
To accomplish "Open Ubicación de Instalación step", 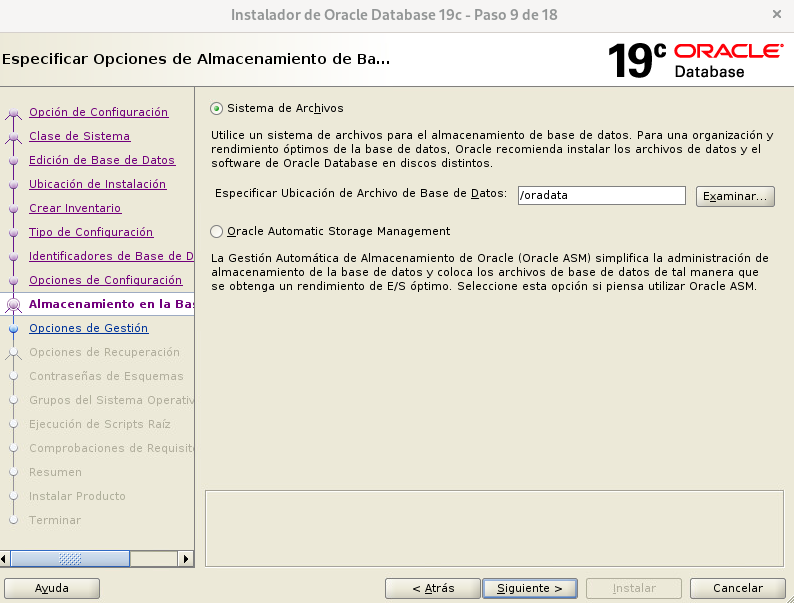I will (x=97, y=184).
